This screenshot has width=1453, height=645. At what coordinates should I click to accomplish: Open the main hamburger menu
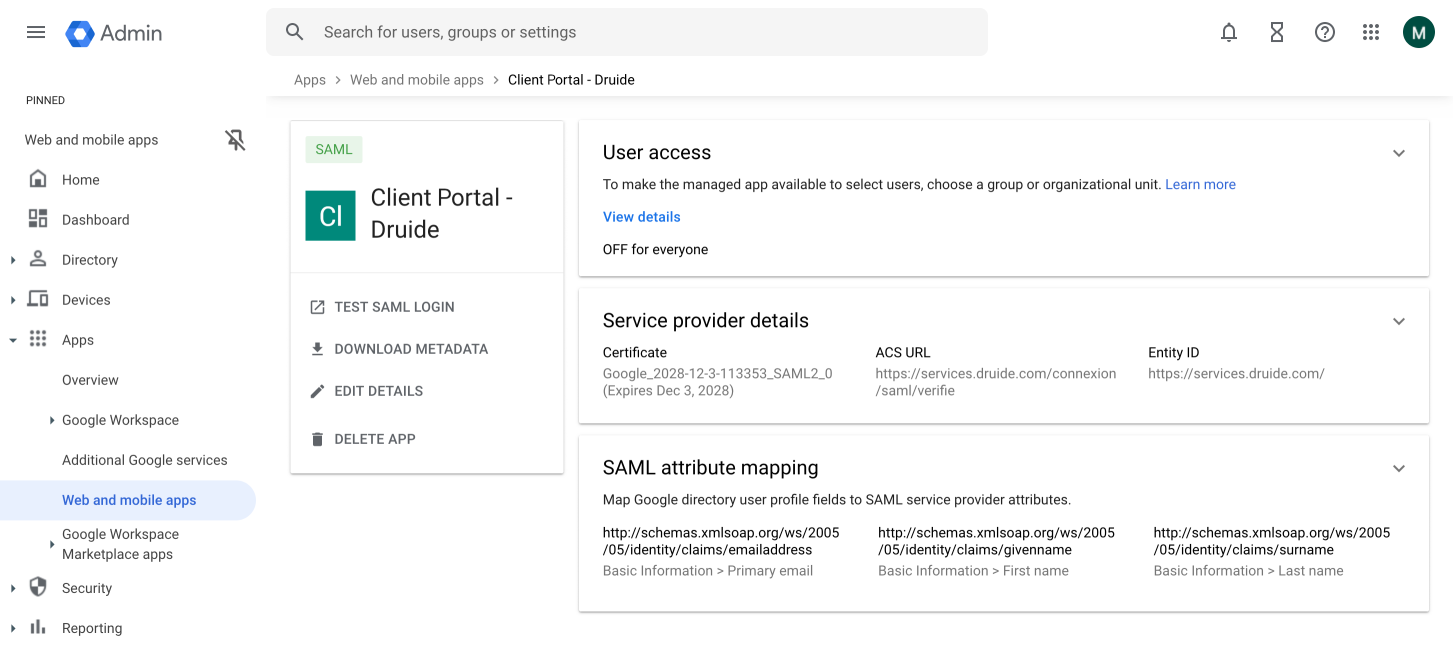36,32
